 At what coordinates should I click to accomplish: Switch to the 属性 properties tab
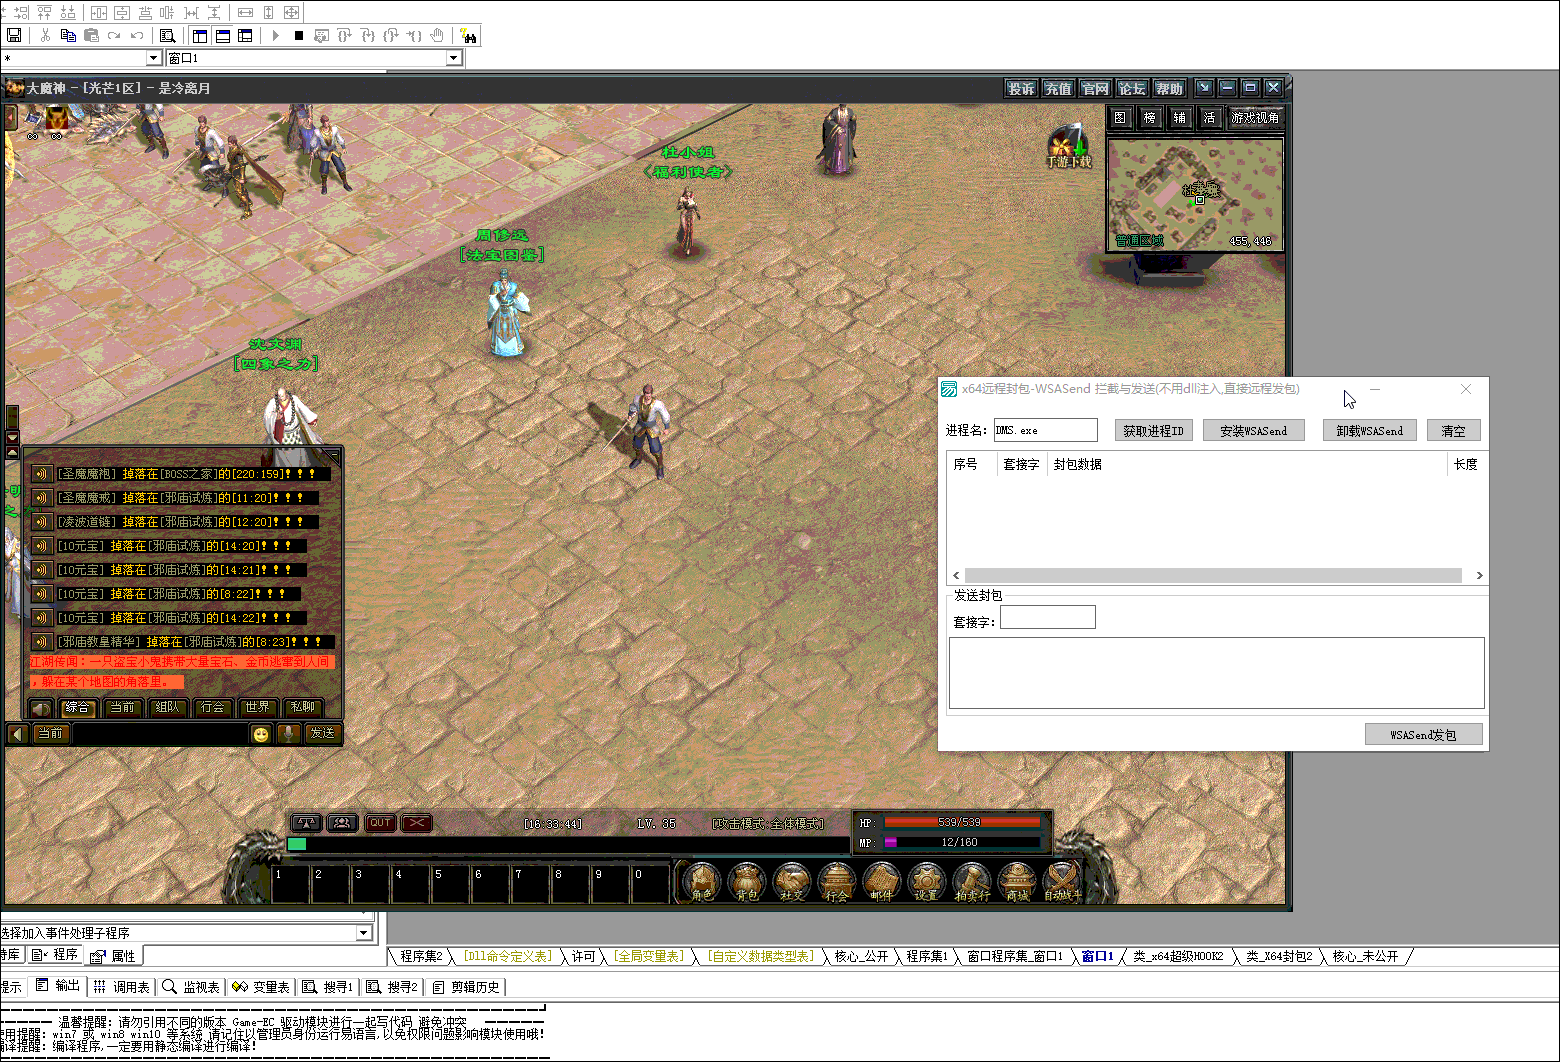pyautogui.click(x=113, y=956)
